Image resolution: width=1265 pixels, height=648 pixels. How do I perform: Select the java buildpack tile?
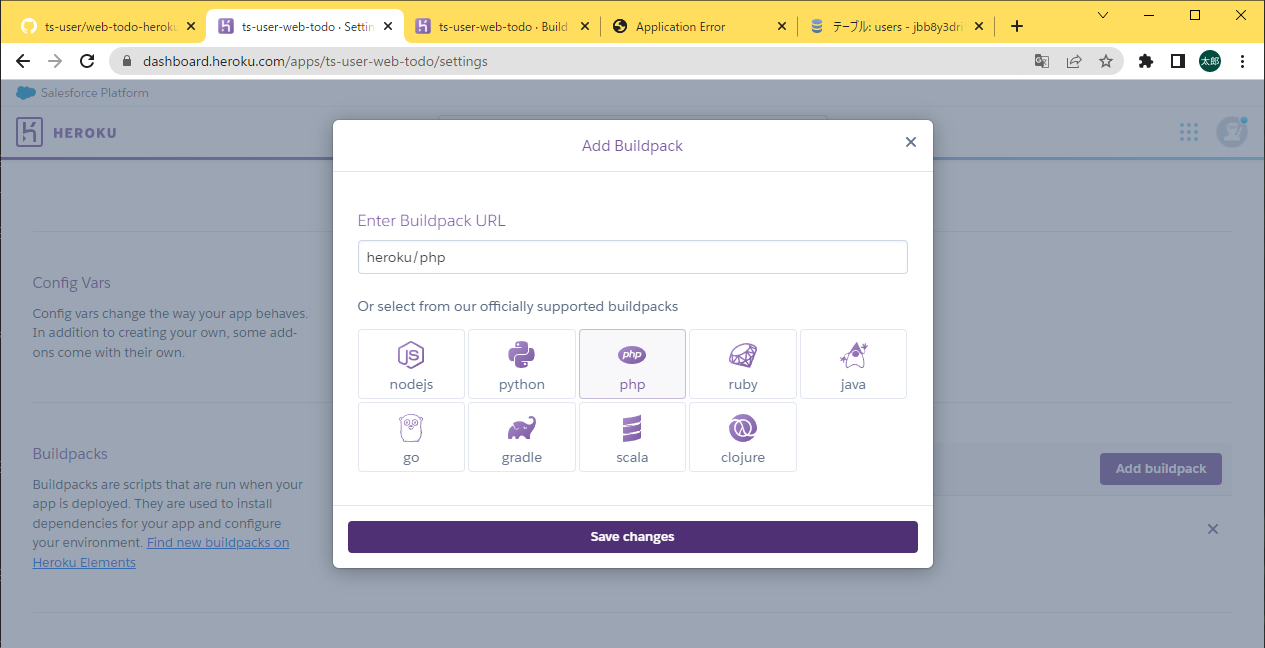pos(853,364)
